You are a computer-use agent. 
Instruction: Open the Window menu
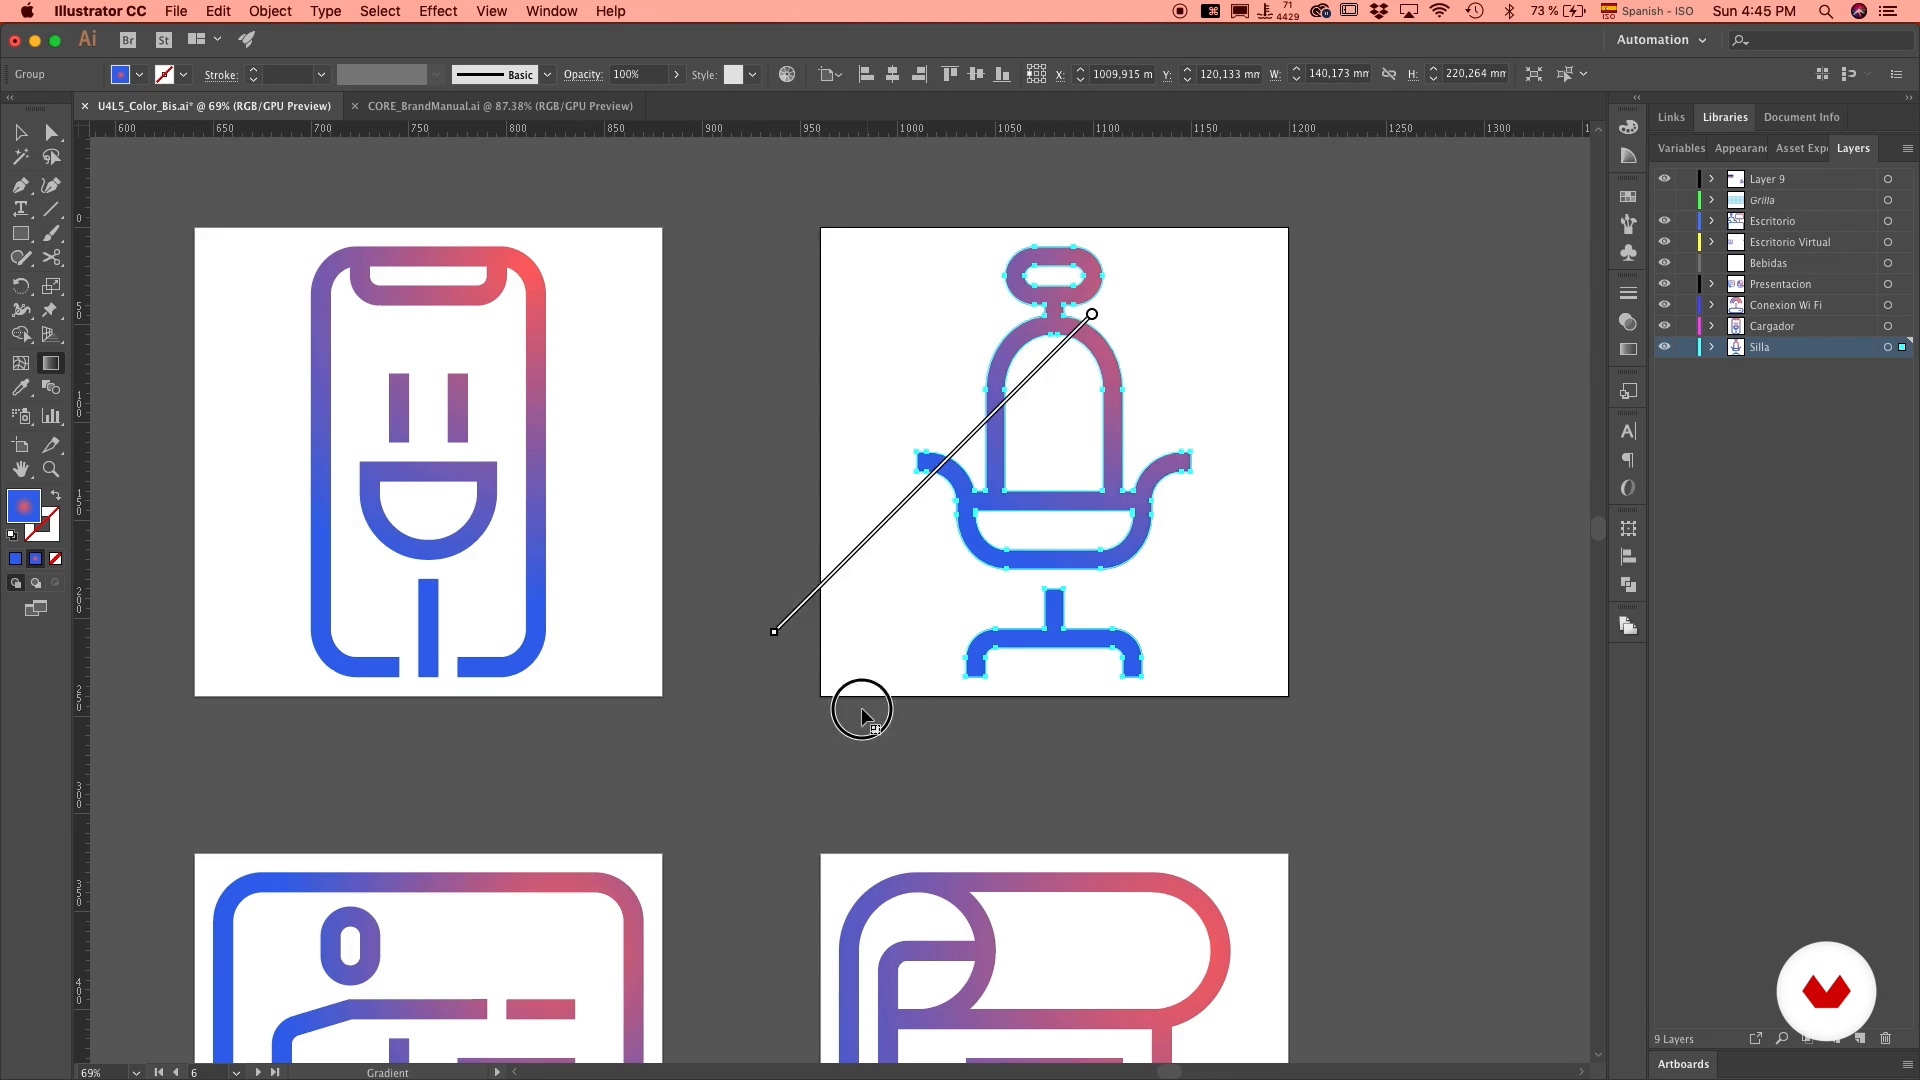coord(551,11)
